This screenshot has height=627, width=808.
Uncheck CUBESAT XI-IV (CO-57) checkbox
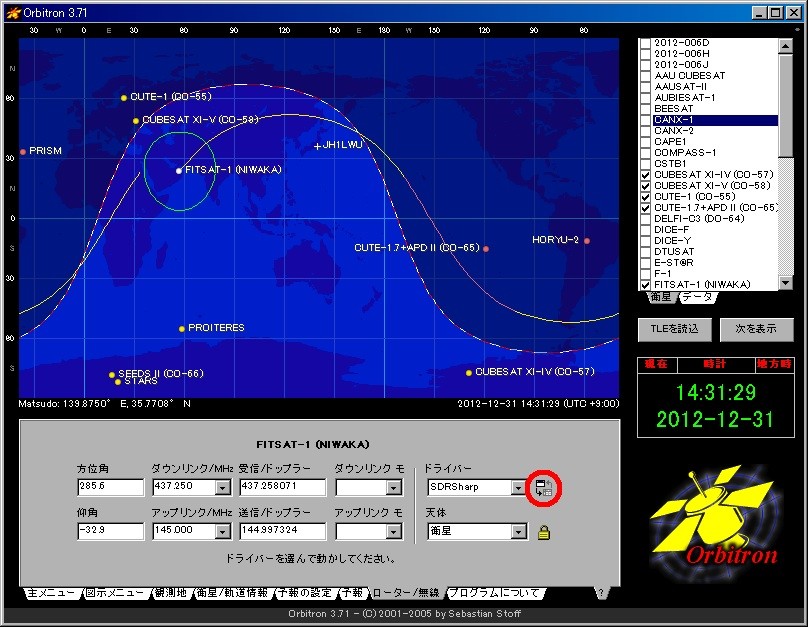pyautogui.click(x=645, y=175)
